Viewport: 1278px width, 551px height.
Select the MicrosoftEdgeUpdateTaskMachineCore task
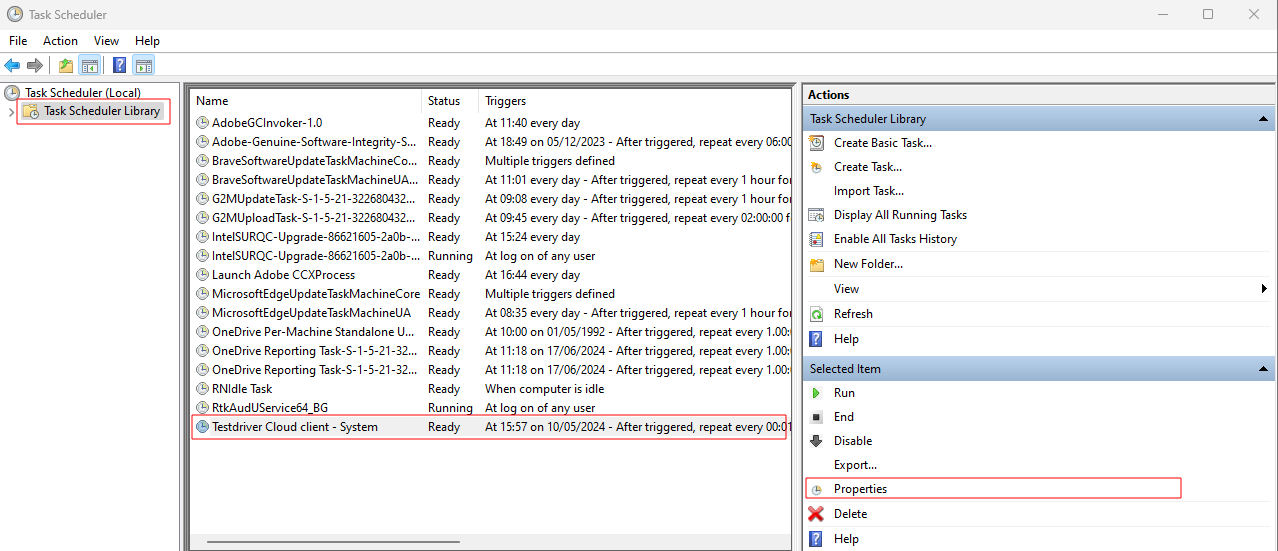point(316,294)
